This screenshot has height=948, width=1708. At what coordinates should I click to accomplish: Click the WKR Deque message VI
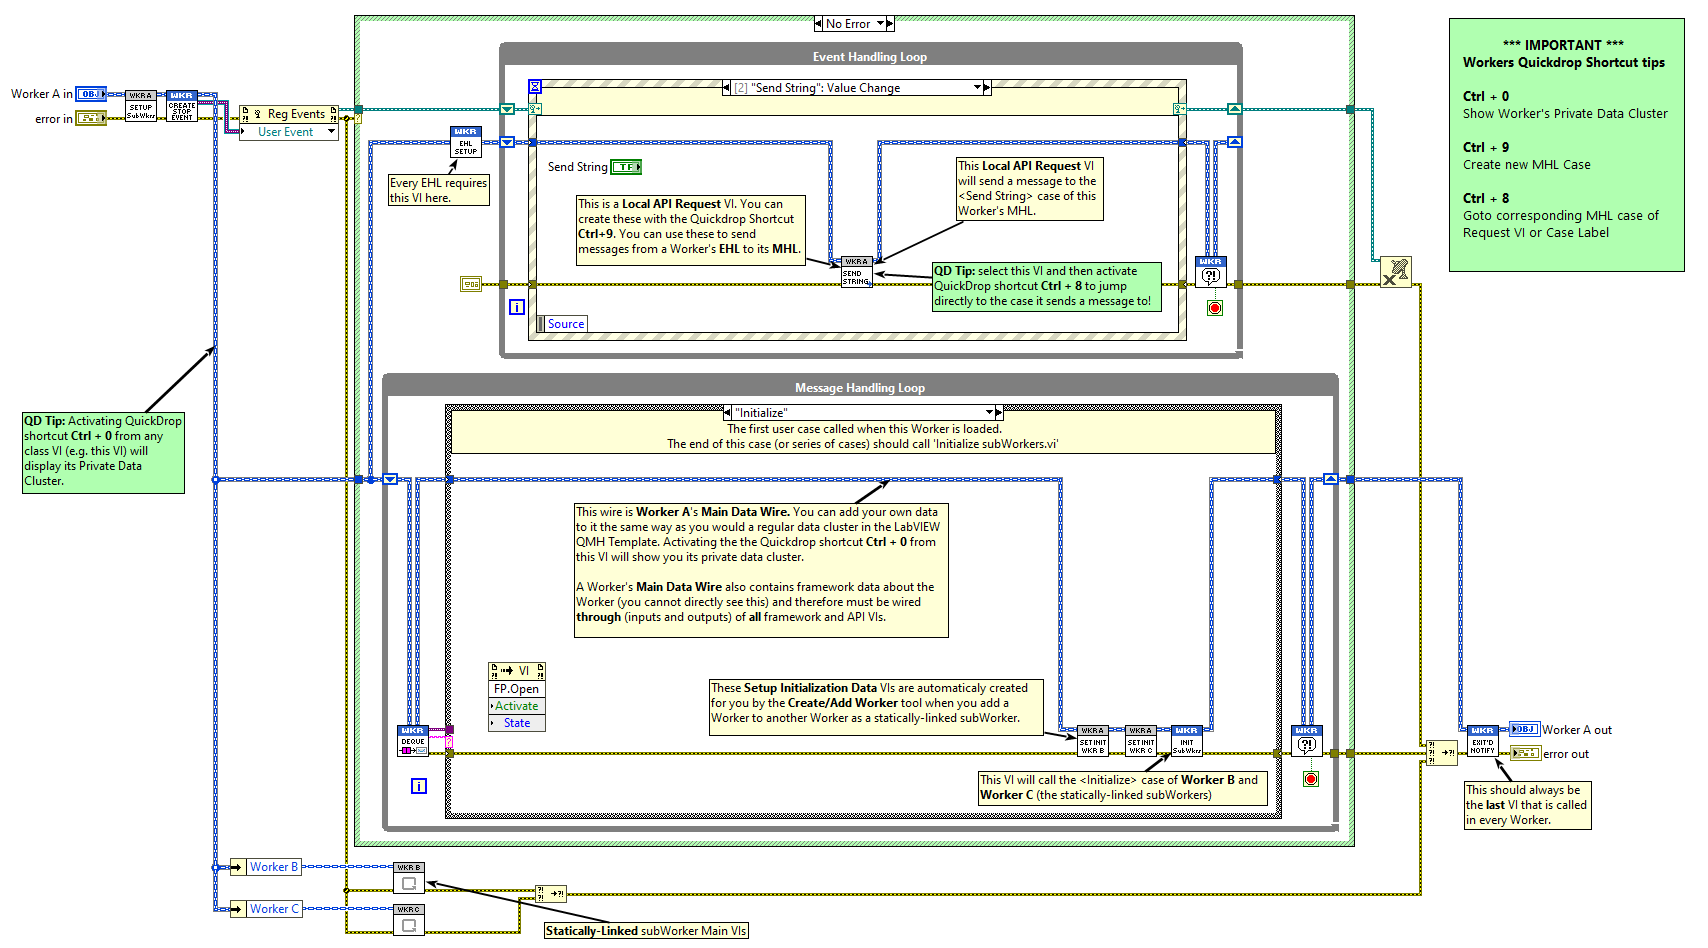pyautogui.click(x=413, y=741)
